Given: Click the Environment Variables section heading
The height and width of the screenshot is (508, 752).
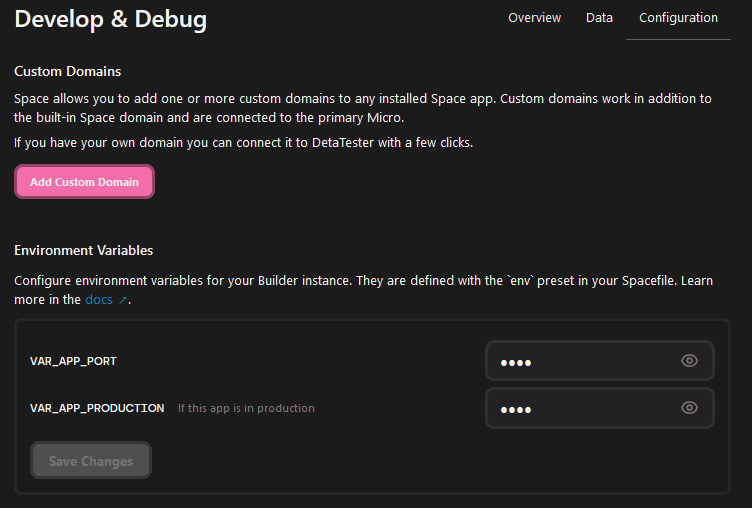Looking at the screenshot, I should point(83,250).
